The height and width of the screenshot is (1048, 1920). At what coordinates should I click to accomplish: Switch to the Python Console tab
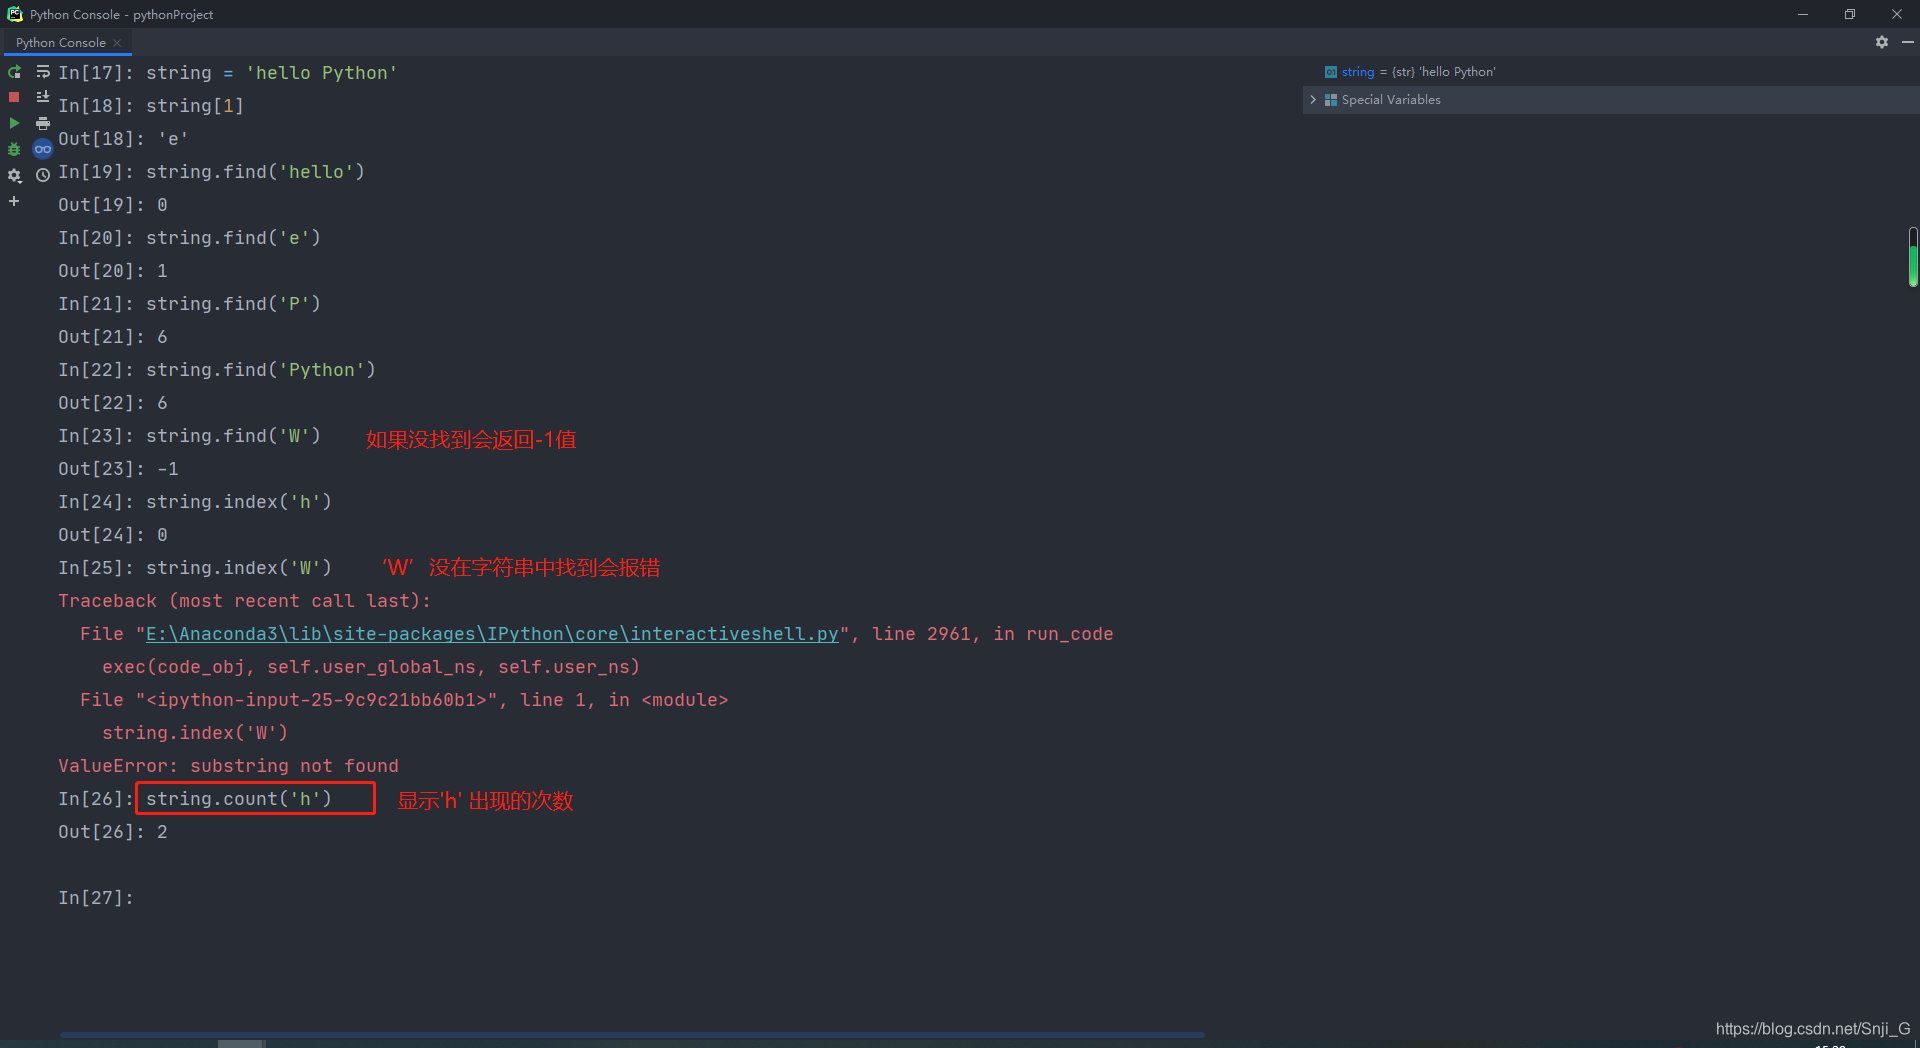pyautogui.click(x=60, y=42)
